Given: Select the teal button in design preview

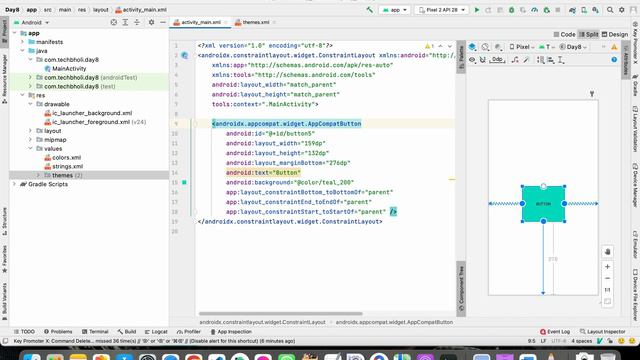Looking at the screenshot, I should (543, 203).
